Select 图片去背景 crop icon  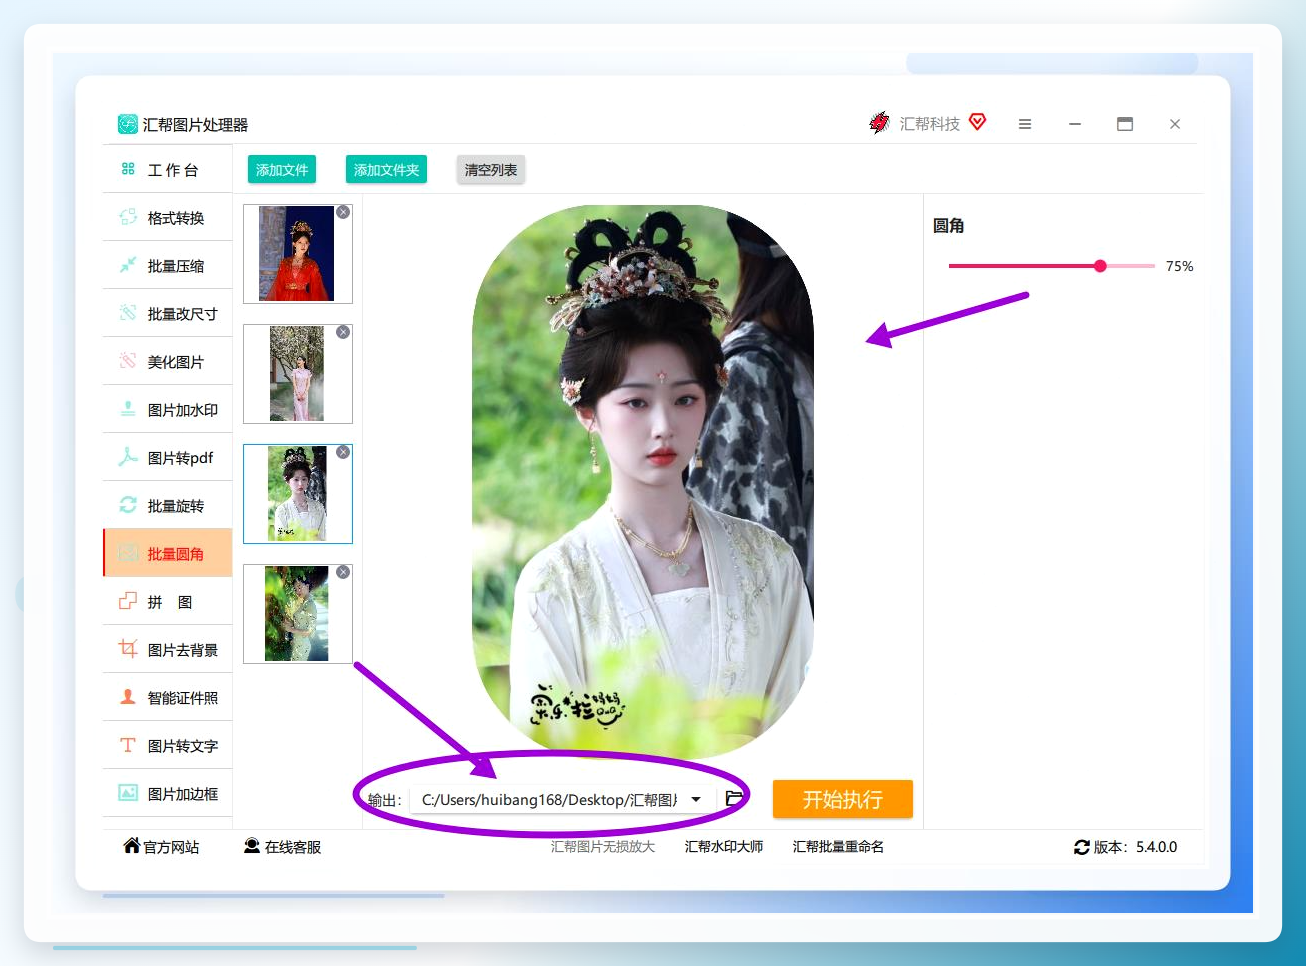pos(128,649)
